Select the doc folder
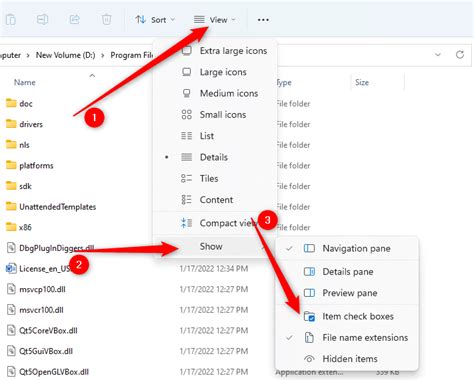Viewport: 474px width, 380px height. 19,103
